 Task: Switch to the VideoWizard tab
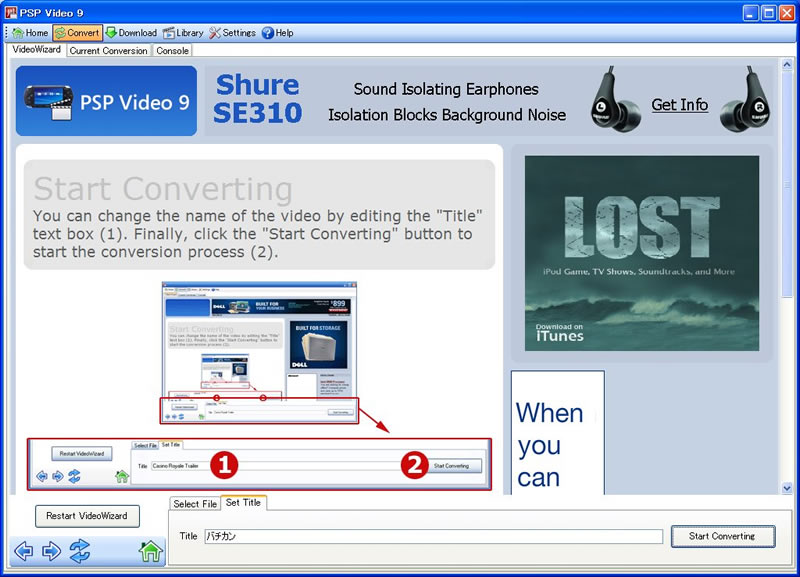pyautogui.click(x=36, y=49)
